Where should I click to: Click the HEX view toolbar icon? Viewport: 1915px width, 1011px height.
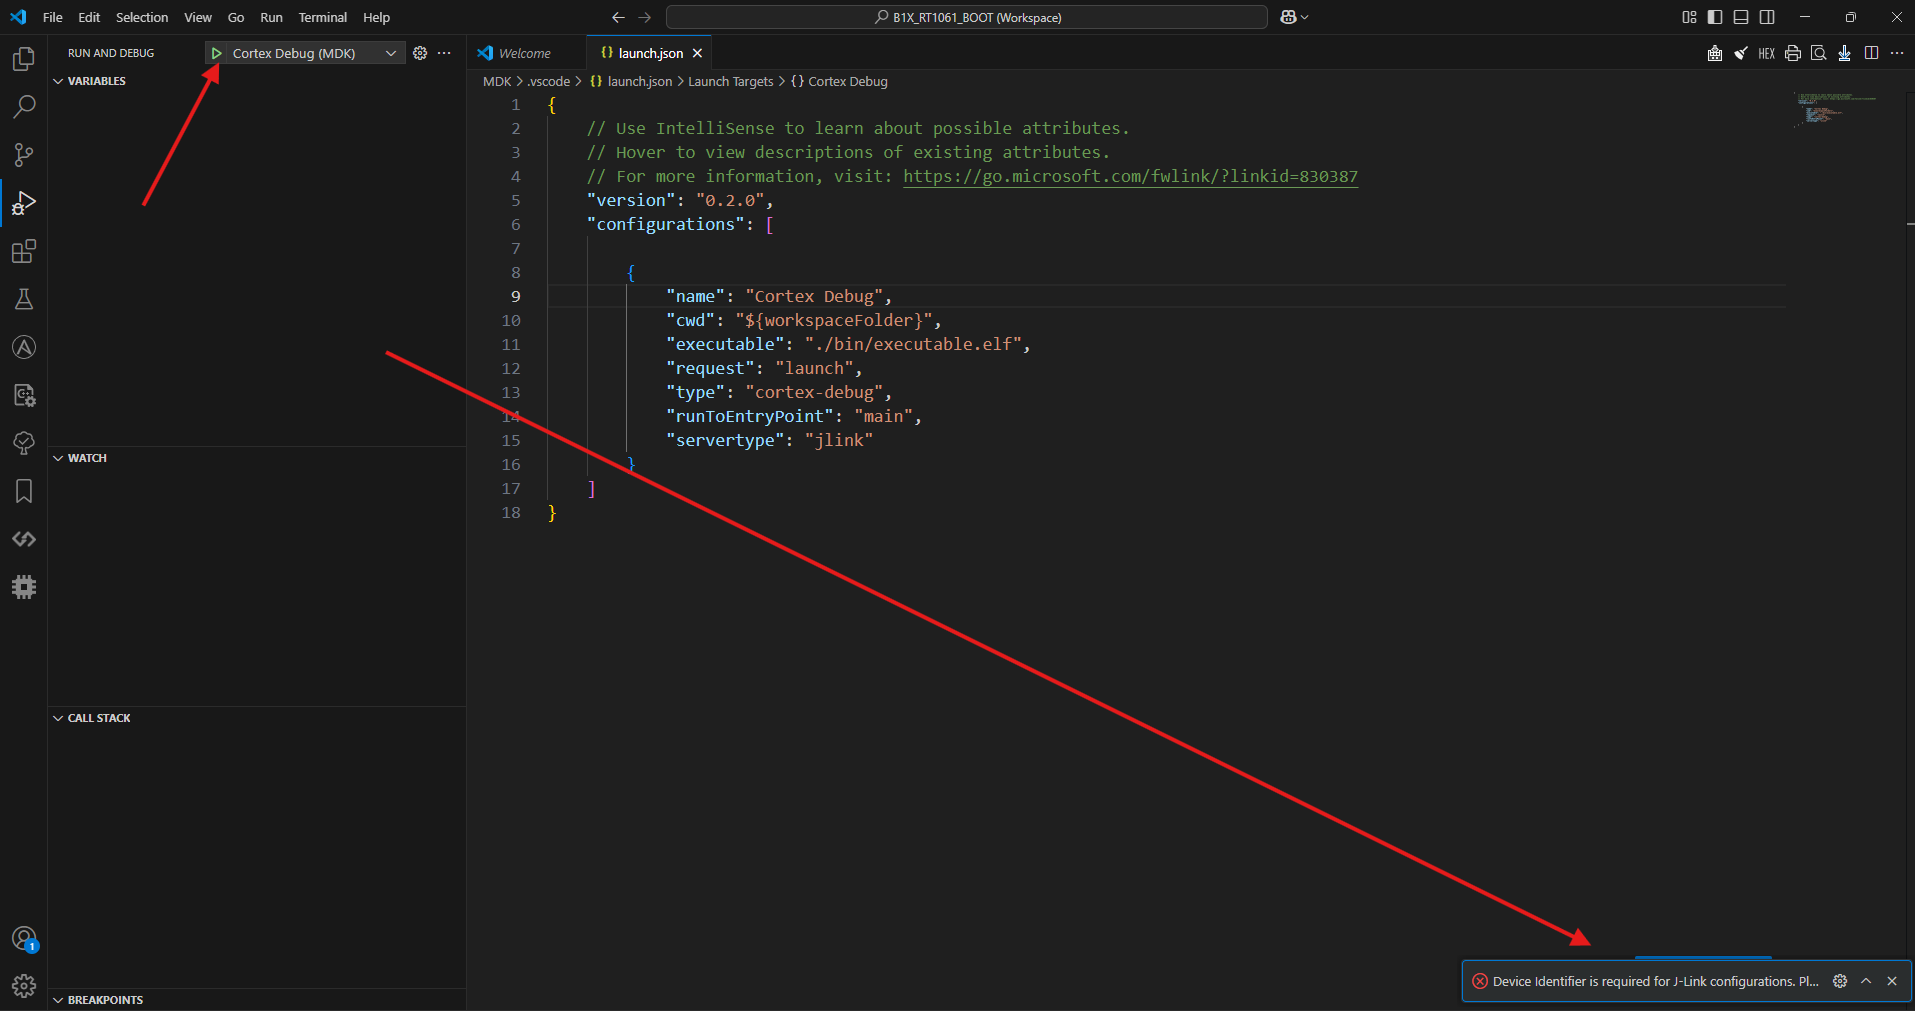click(1766, 53)
